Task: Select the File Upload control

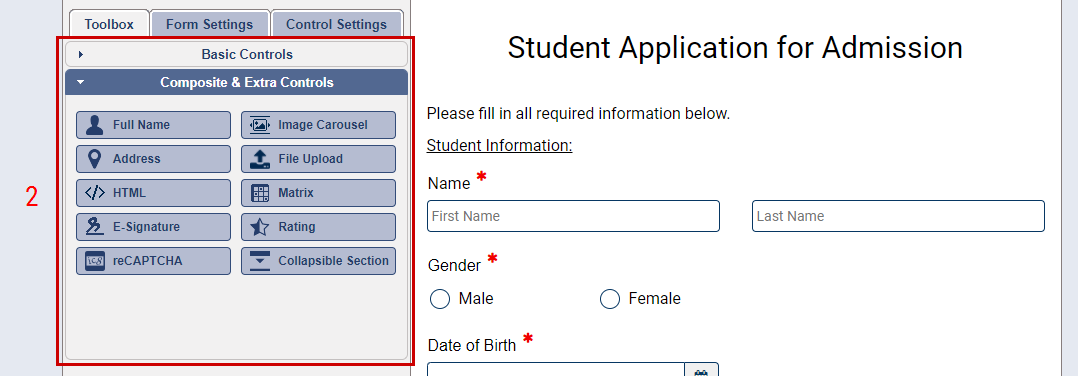Action: pos(318,159)
